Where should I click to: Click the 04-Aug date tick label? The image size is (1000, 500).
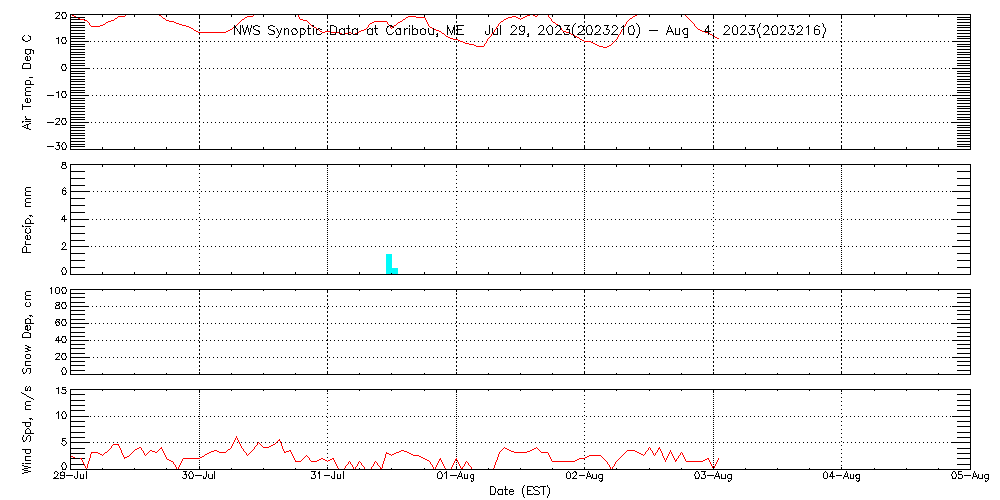(841, 477)
